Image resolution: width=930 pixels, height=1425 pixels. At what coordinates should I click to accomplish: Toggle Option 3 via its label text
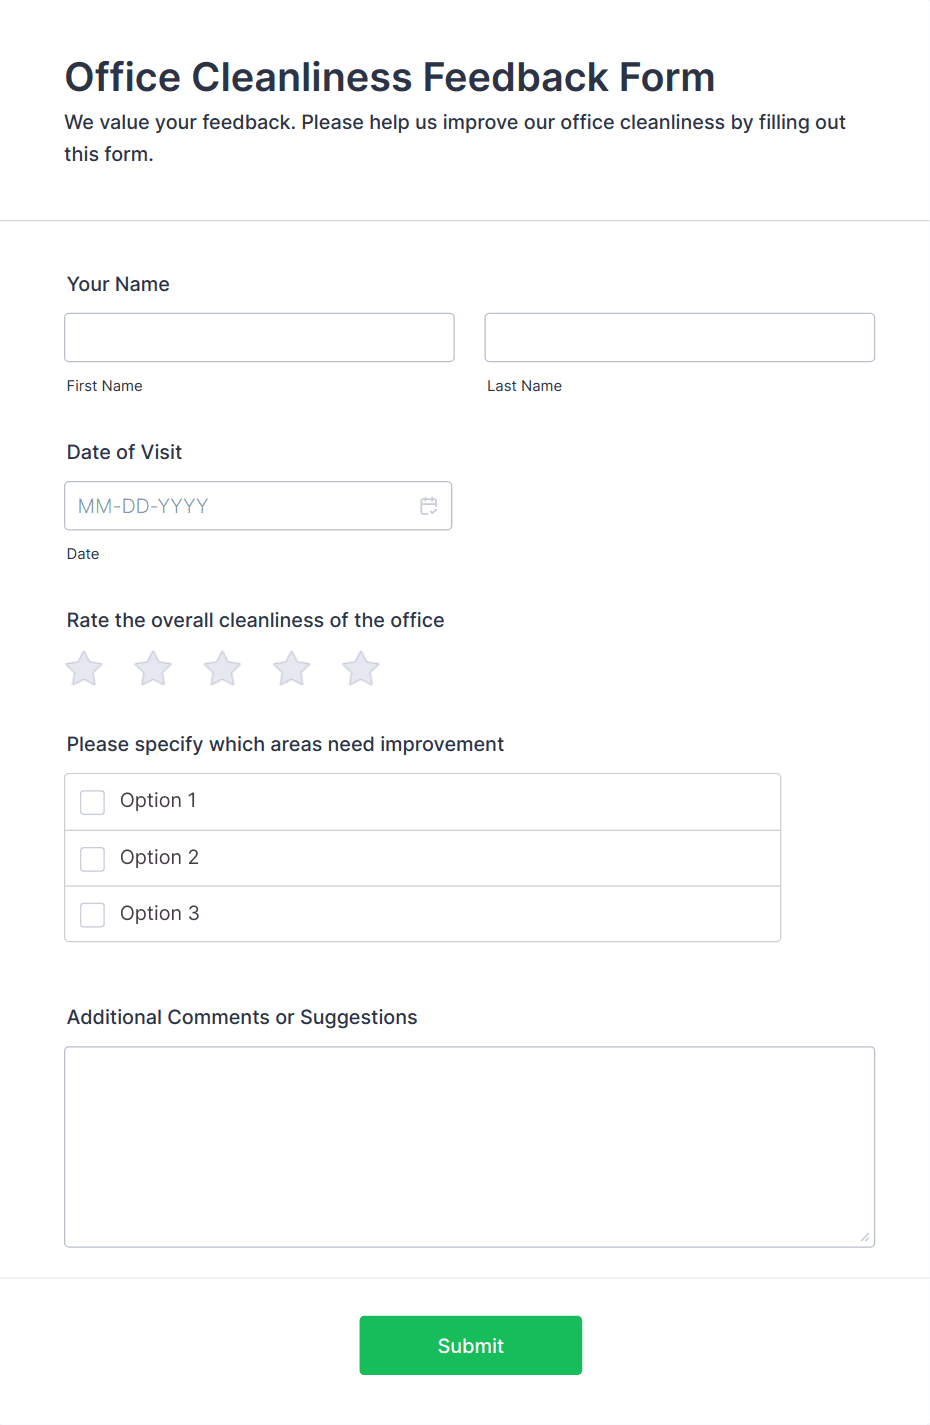(x=159, y=913)
